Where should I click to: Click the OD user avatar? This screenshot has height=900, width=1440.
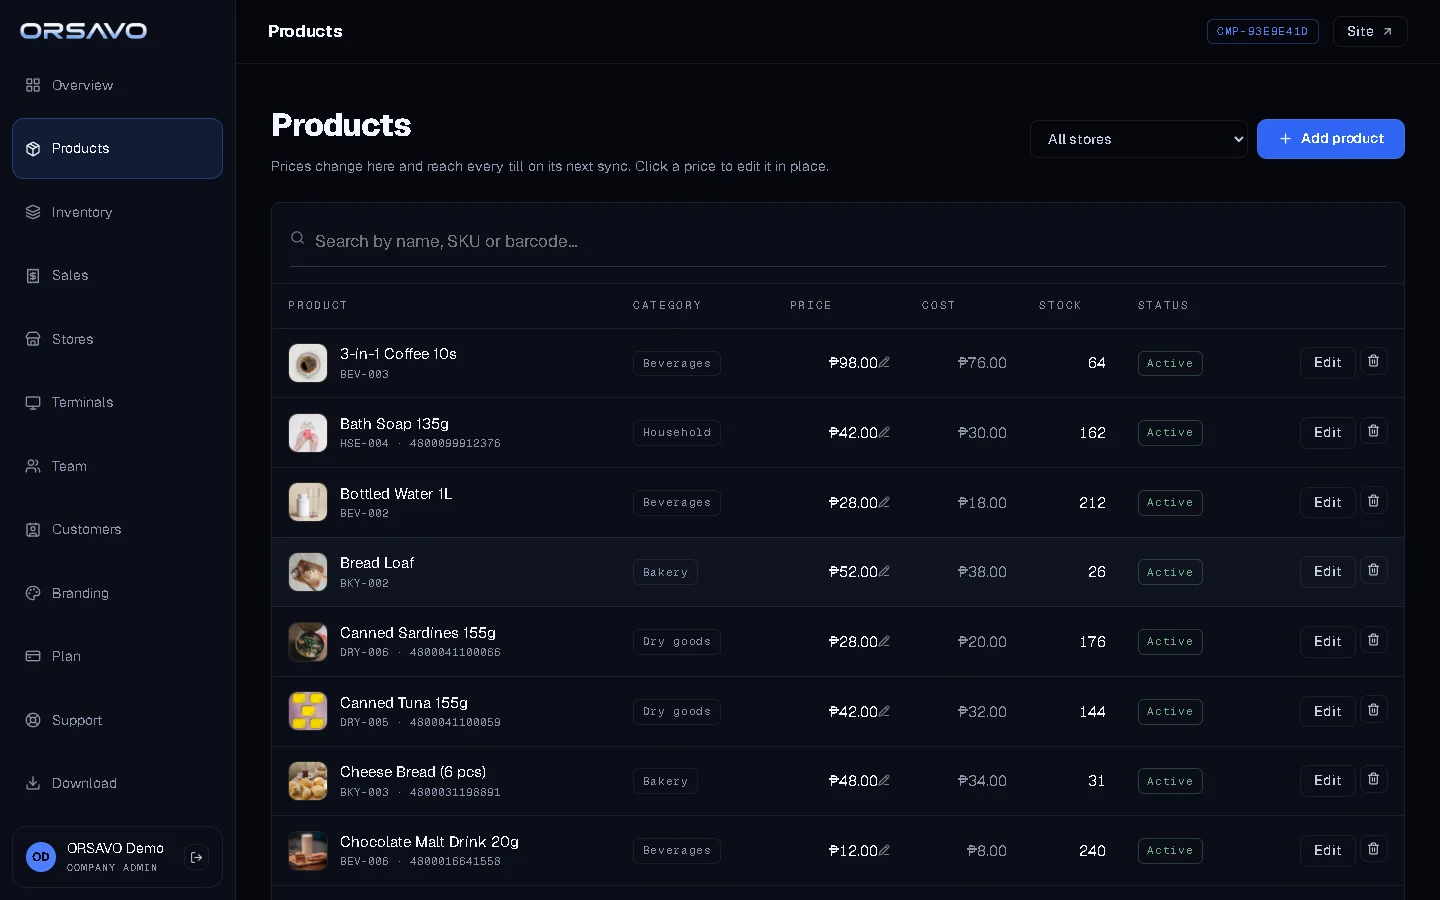click(x=41, y=857)
